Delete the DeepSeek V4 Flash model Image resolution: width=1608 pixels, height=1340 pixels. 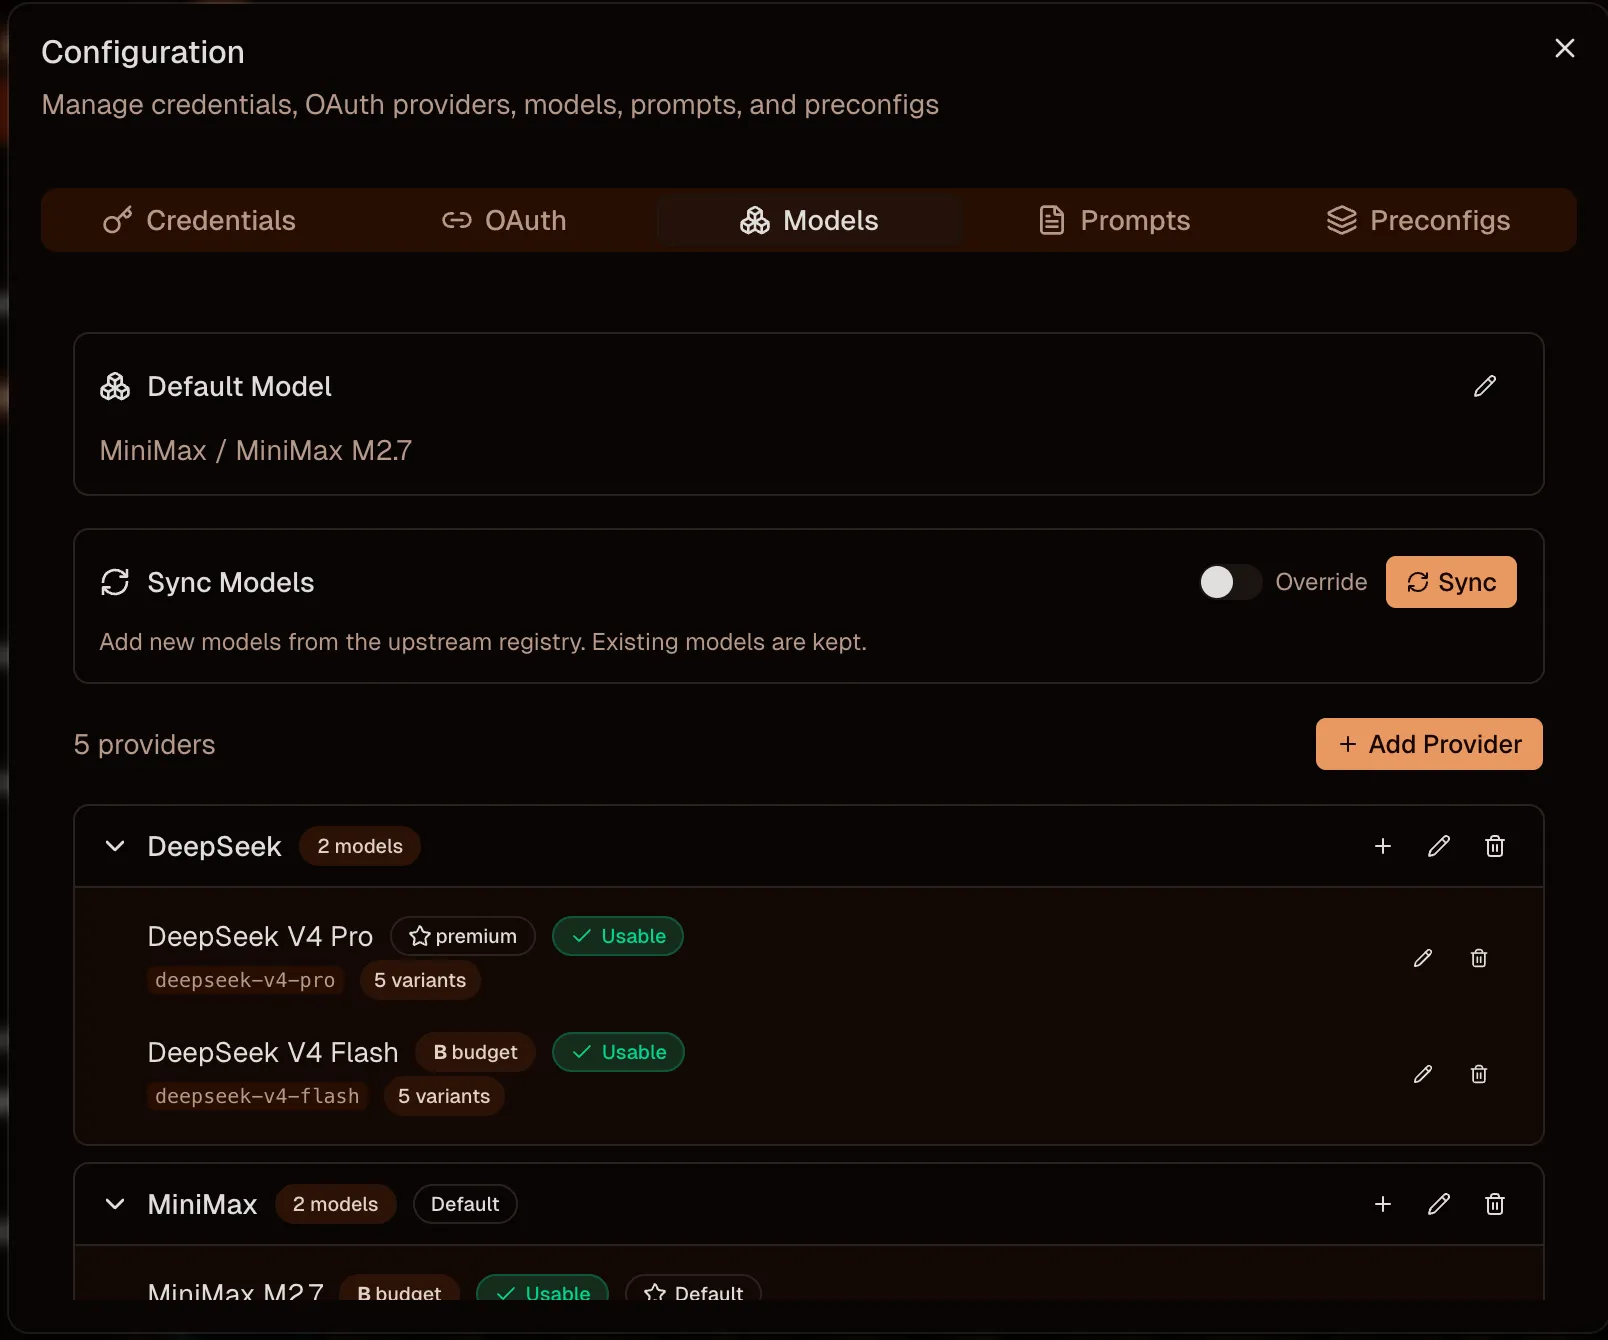pyautogui.click(x=1479, y=1074)
